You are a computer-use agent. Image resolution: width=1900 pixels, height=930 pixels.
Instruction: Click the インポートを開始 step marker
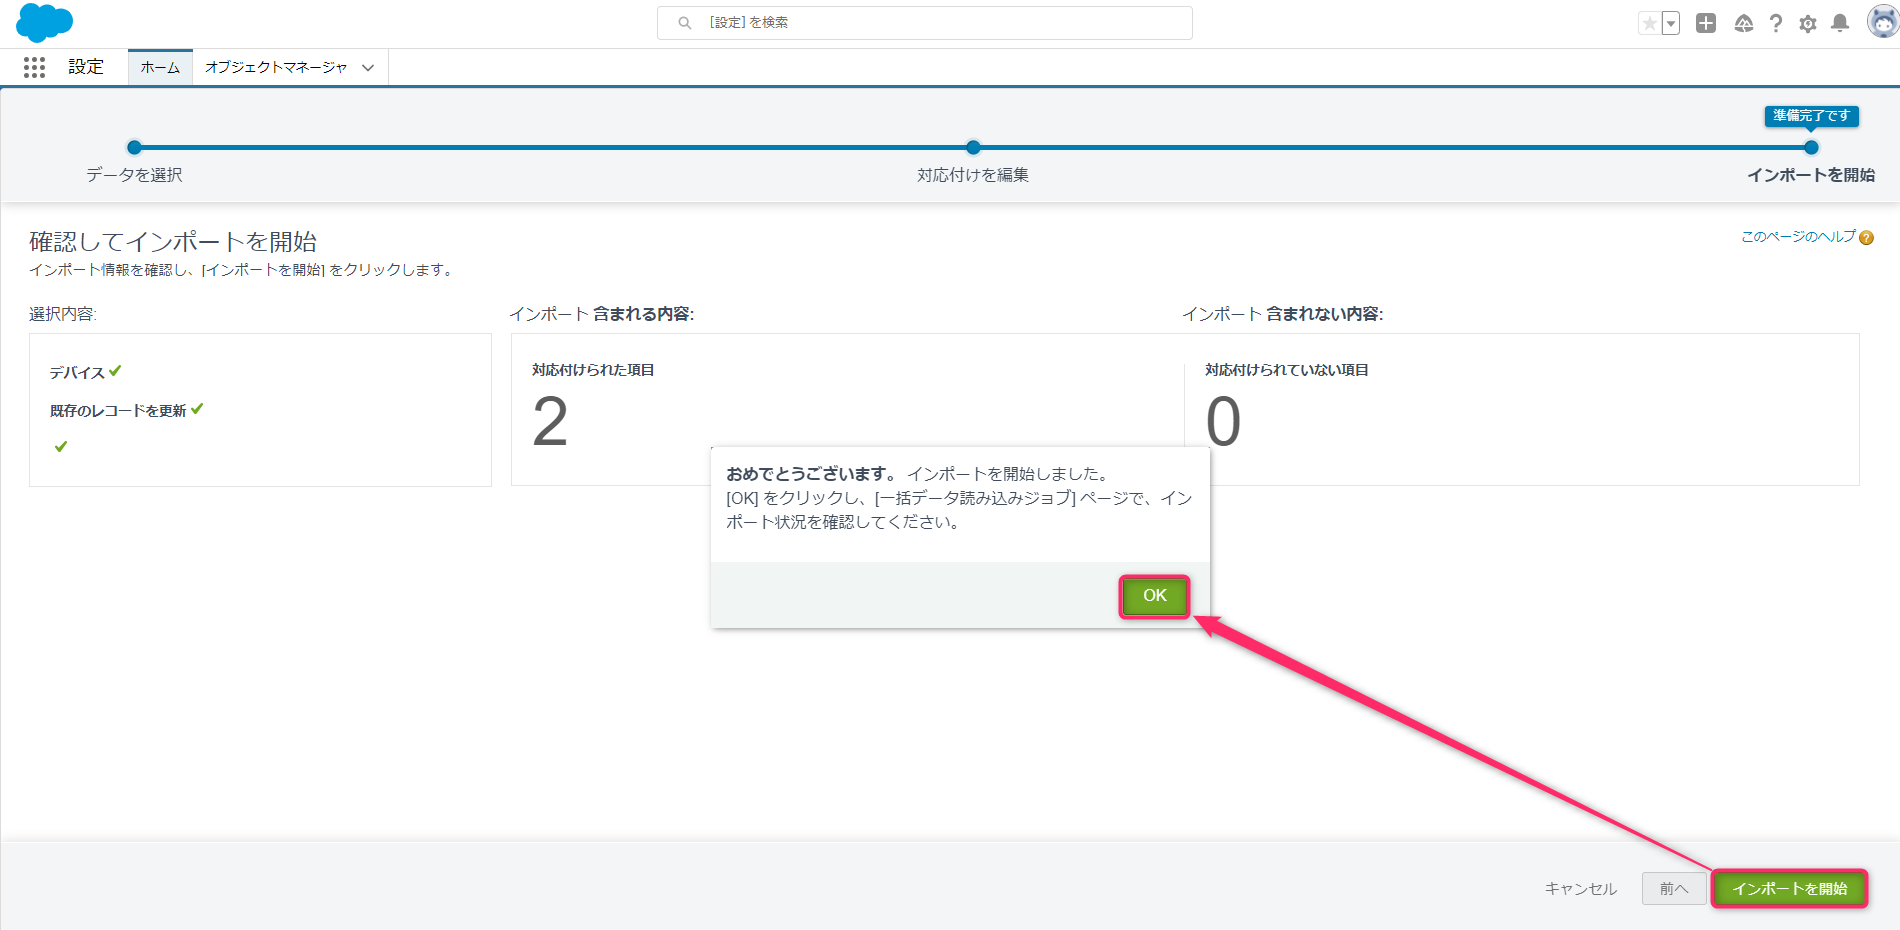point(1811,147)
